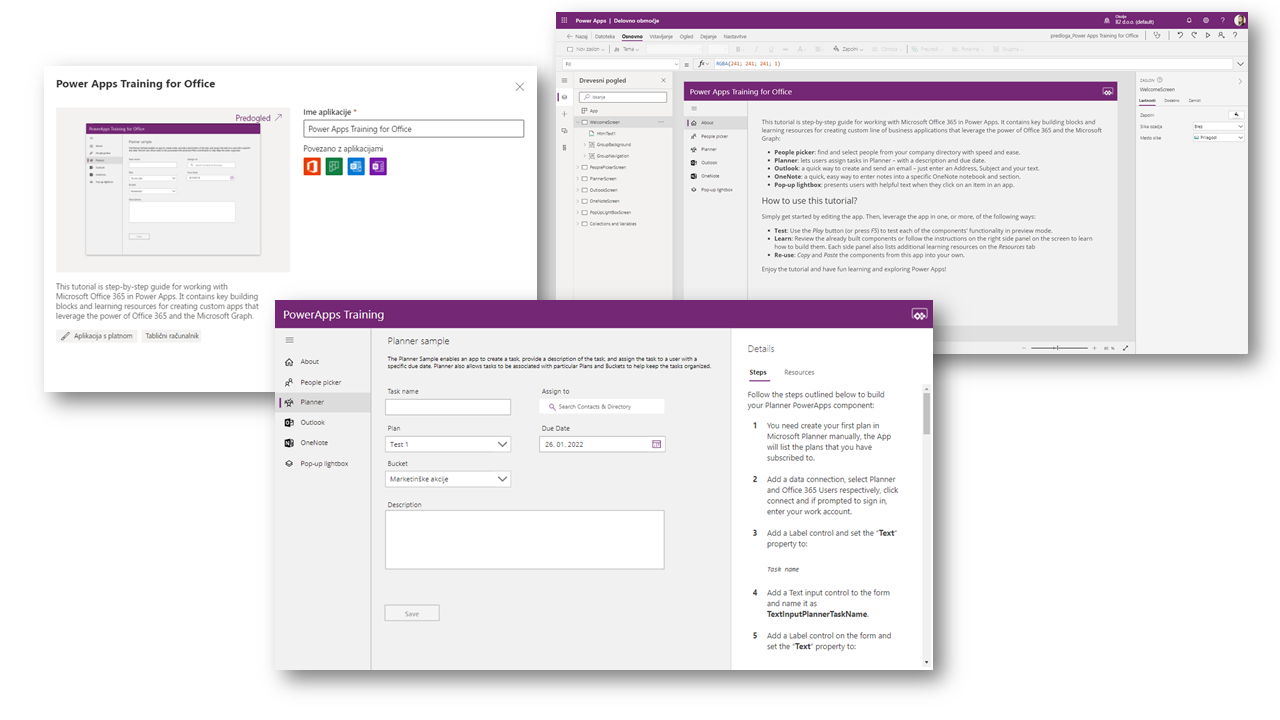This screenshot has width=1280, height=720.
Task: Click the Ime aplikacije text field
Action: [x=413, y=129]
